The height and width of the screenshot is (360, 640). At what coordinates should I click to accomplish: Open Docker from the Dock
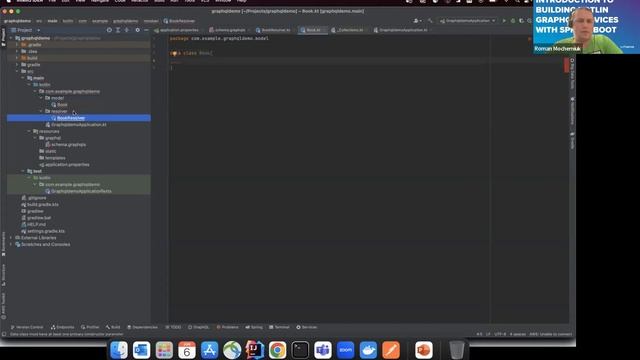pos(368,350)
